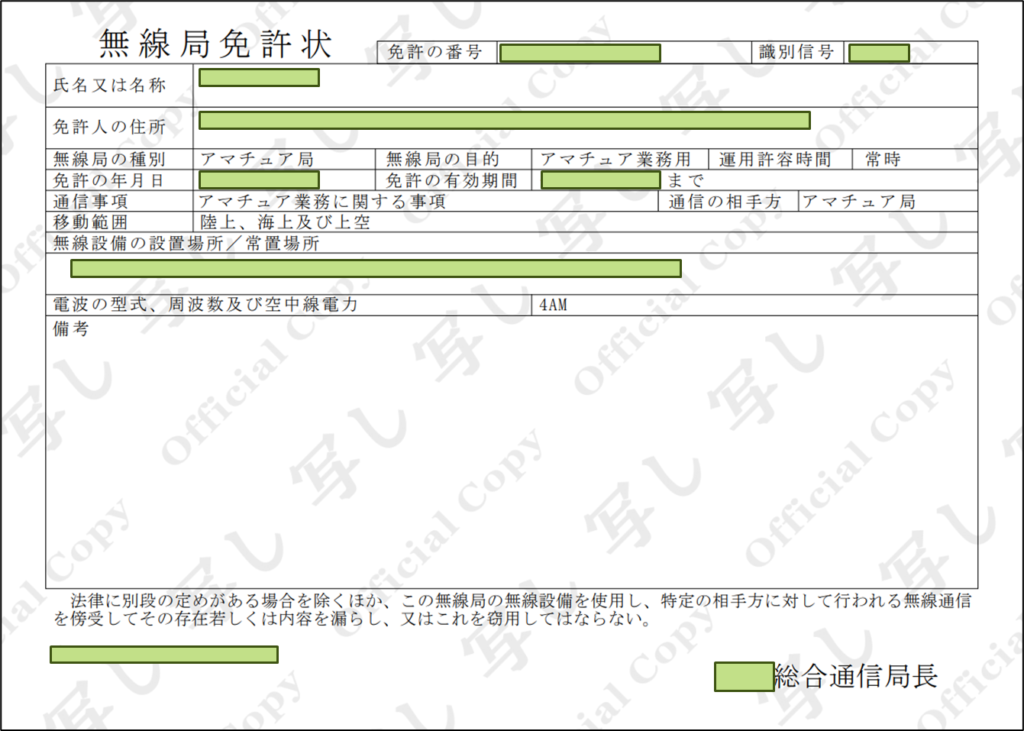The image size is (1024, 731).
Task: Select the アマチュア業務用 purpose value
Action: 615,159
